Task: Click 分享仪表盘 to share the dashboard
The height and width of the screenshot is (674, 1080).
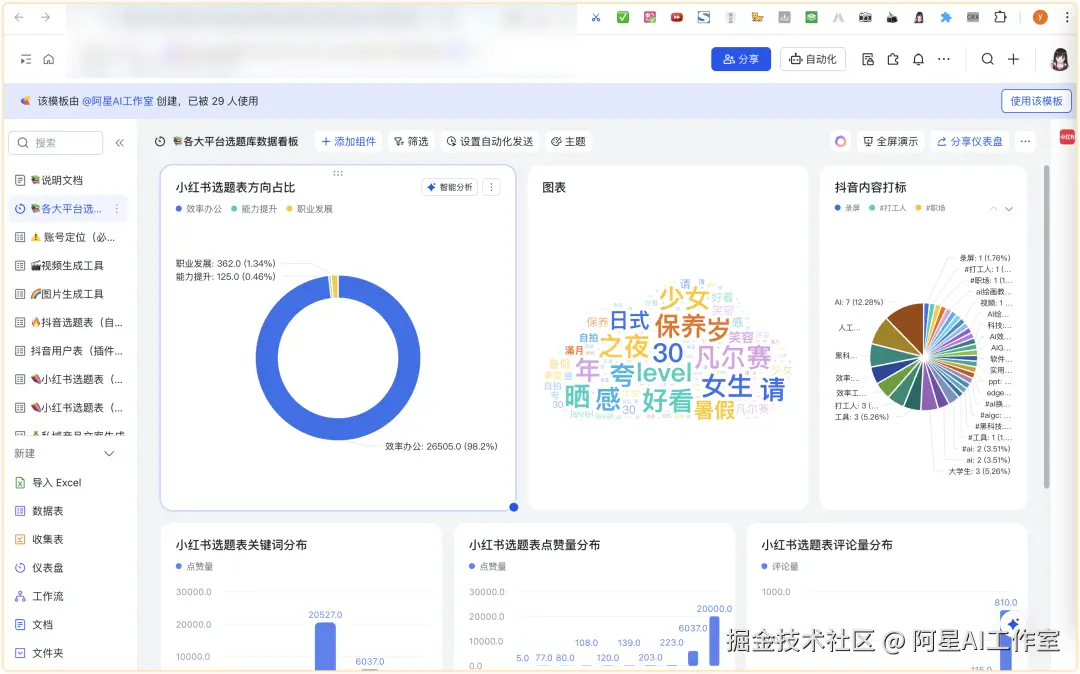Action: click(970, 141)
